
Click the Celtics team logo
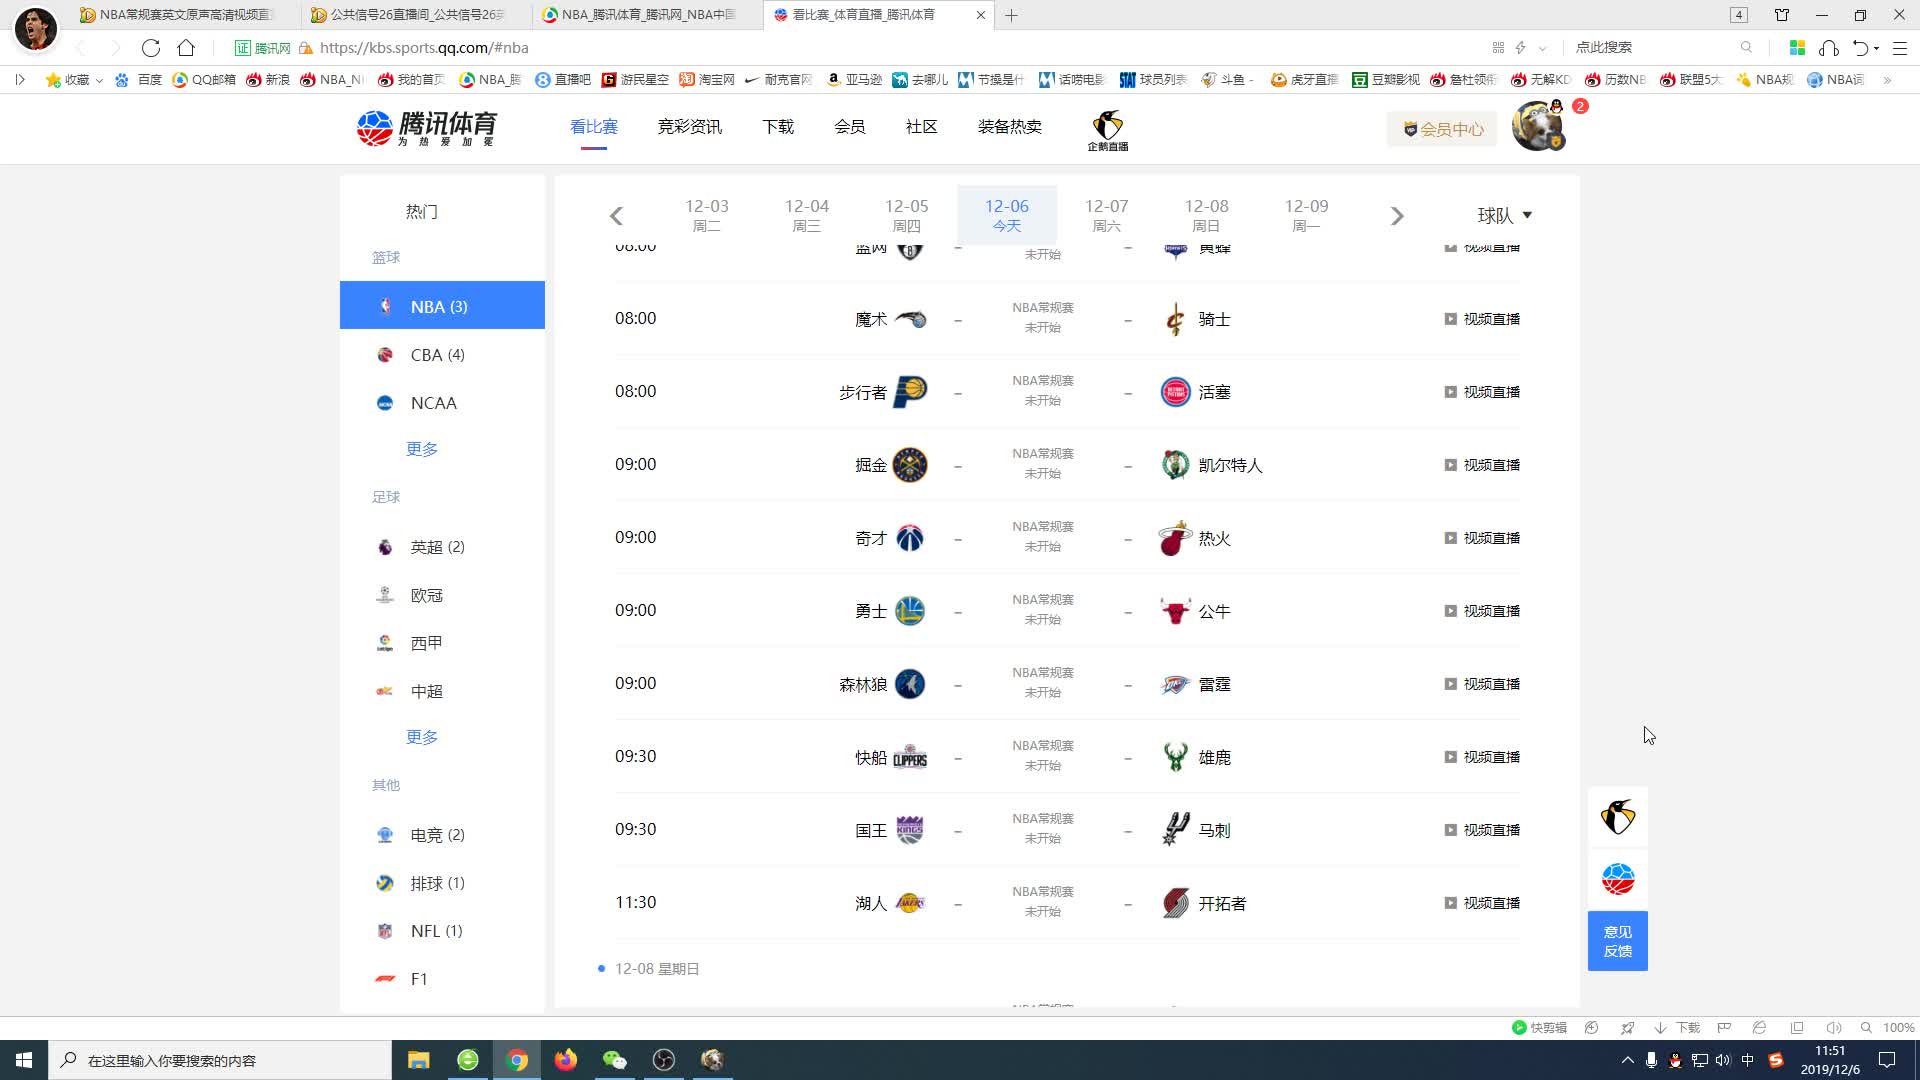(x=1175, y=465)
